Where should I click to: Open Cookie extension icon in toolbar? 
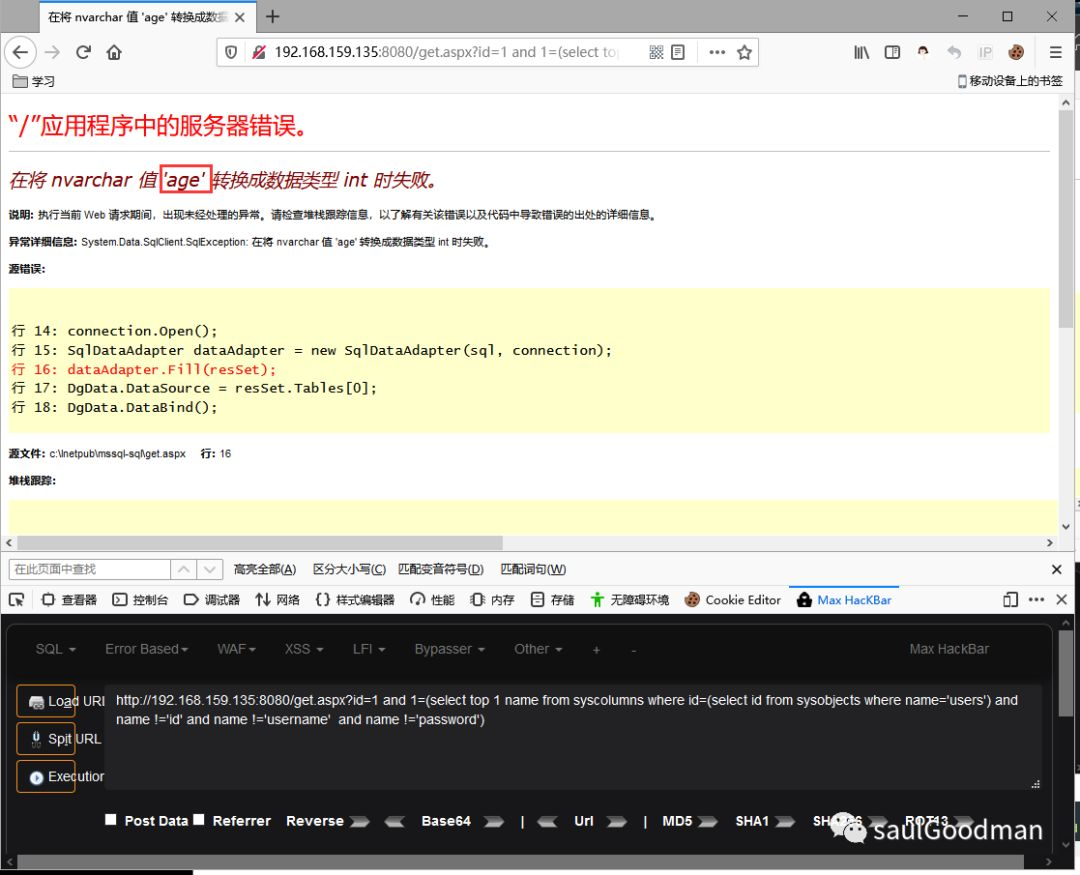coord(1015,52)
